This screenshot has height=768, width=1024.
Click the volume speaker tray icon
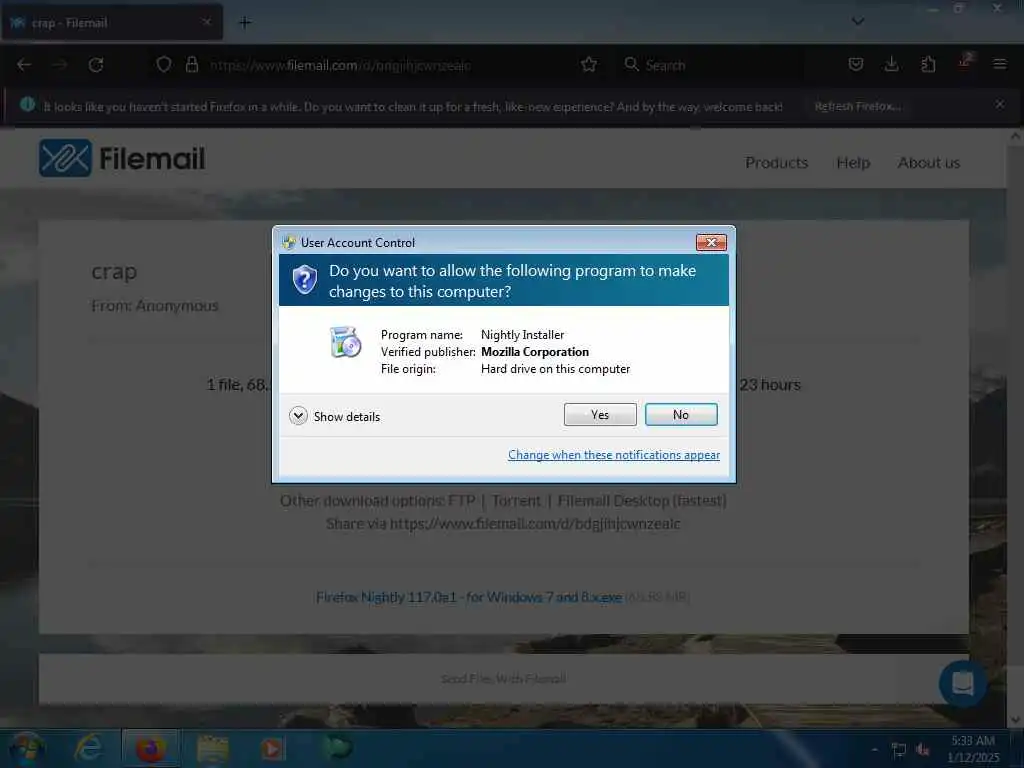(923, 749)
